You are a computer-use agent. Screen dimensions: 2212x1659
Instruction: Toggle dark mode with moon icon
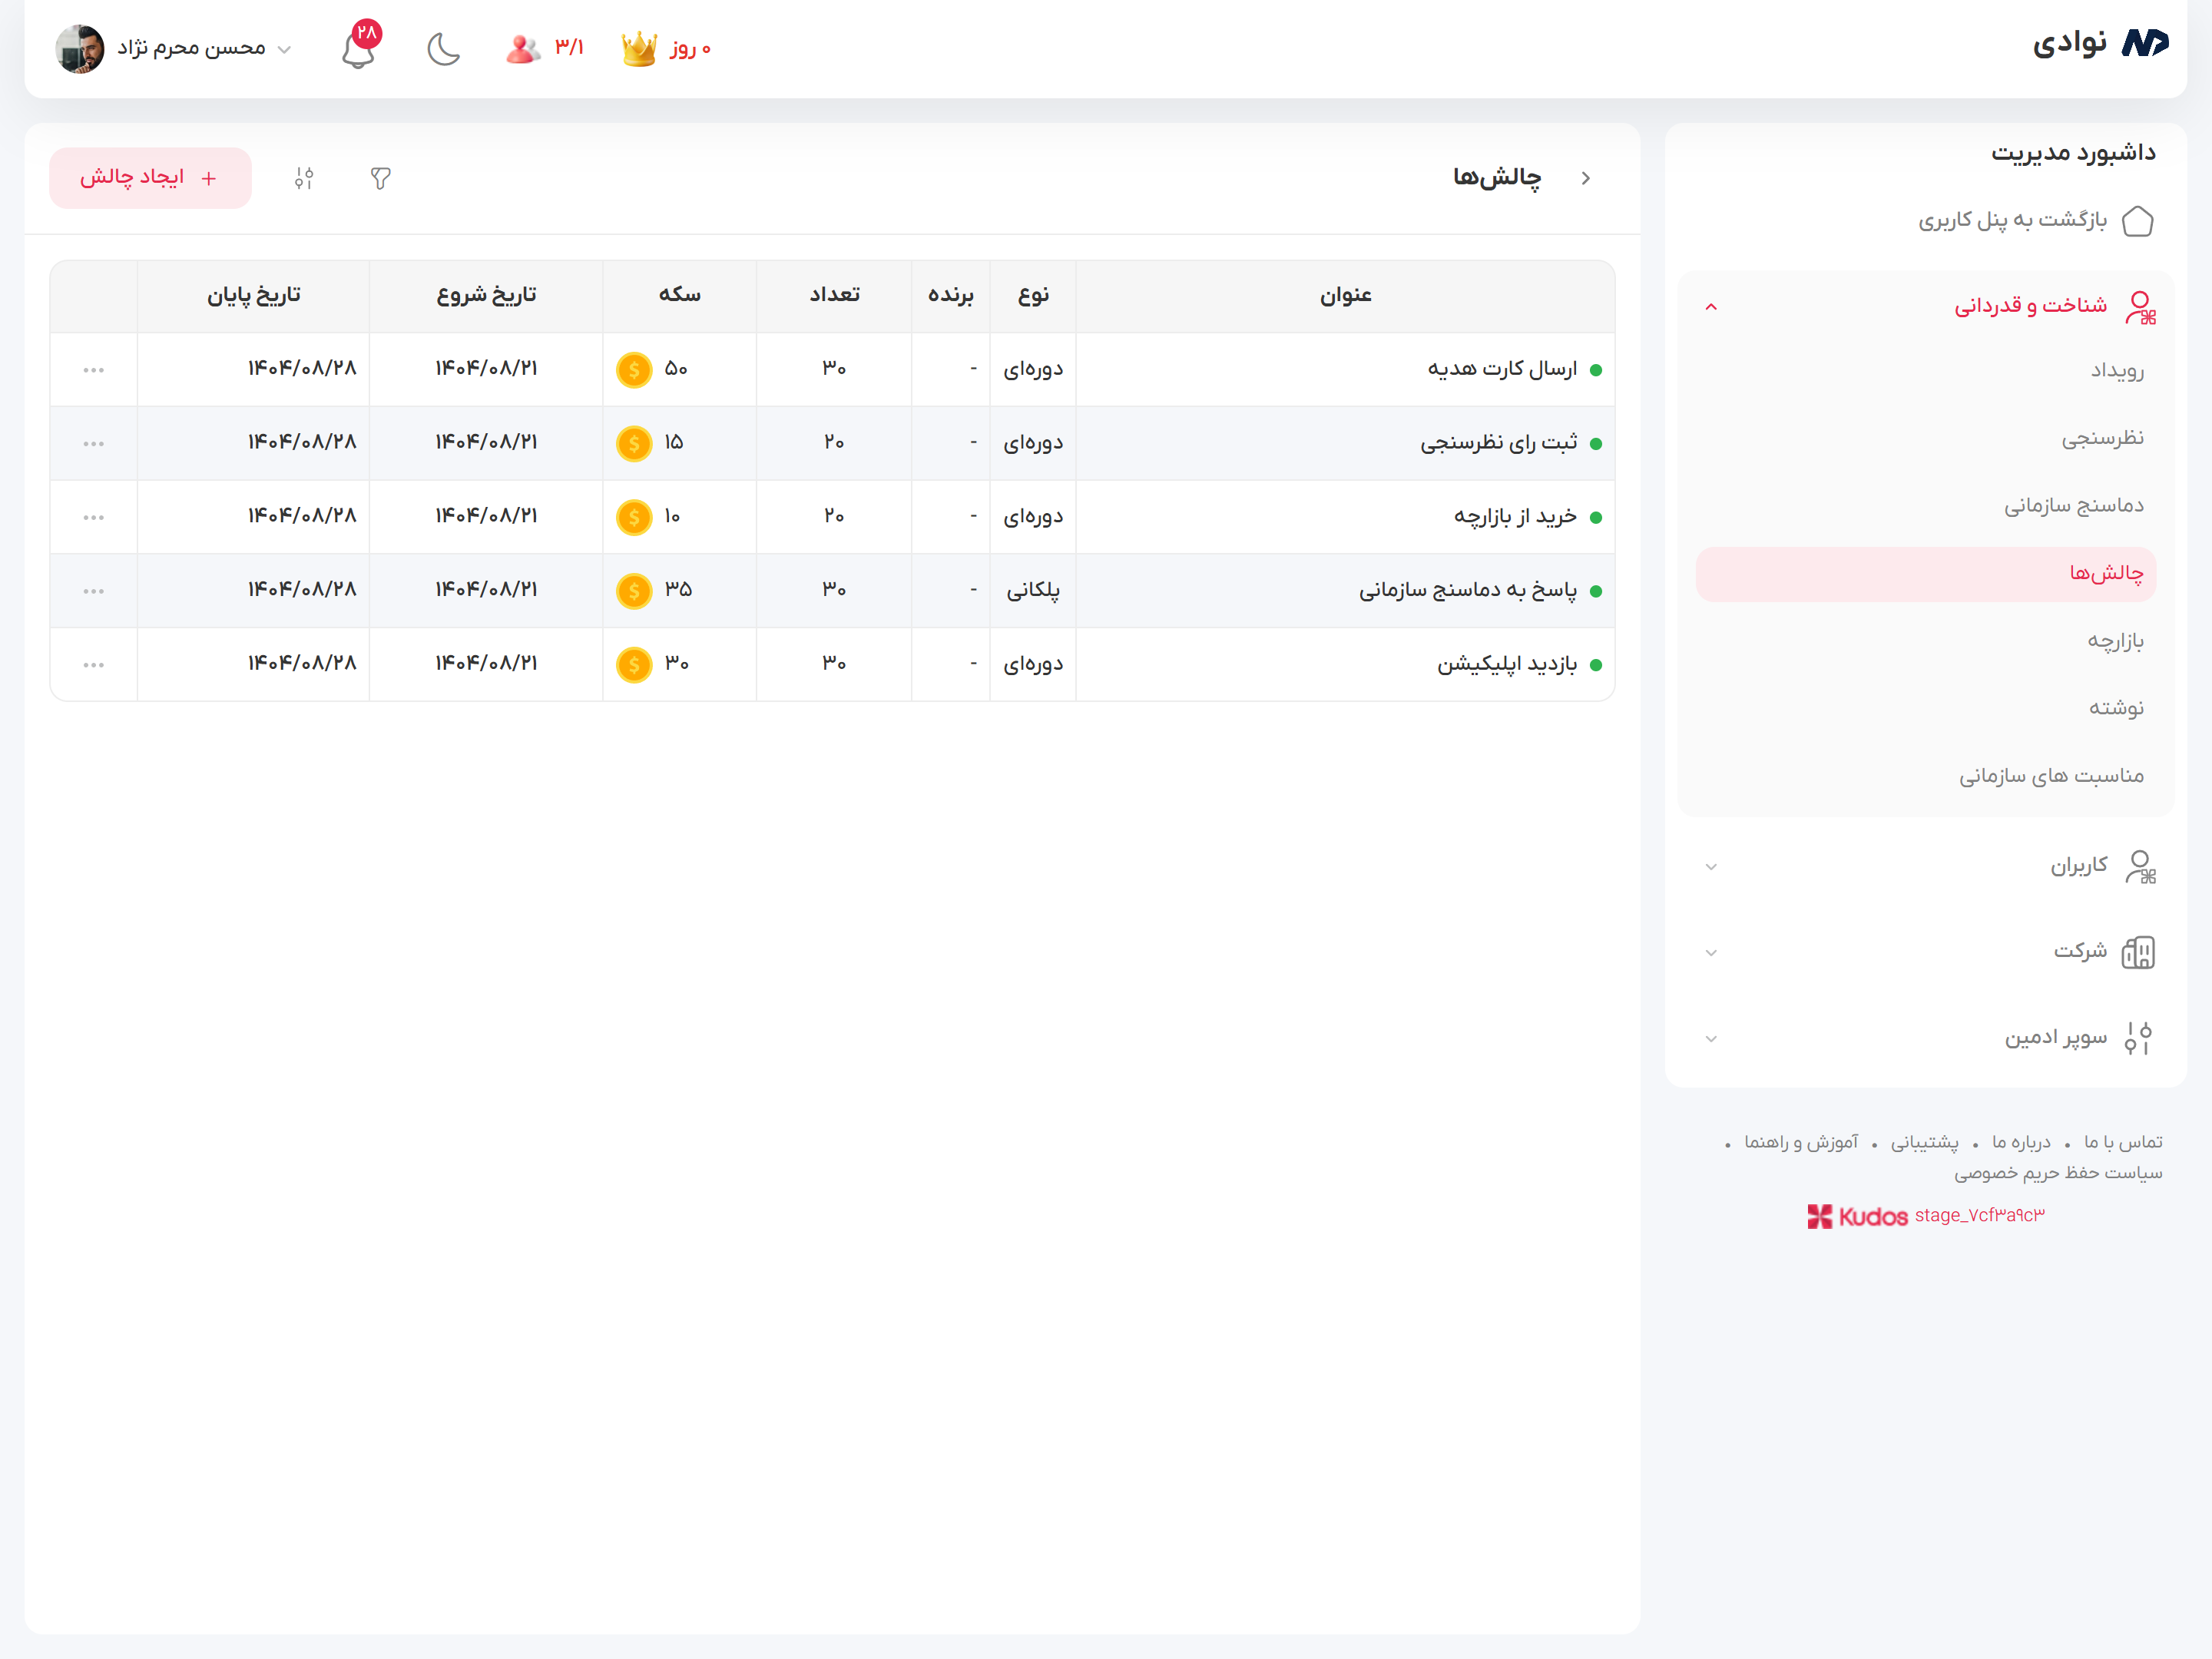click(x=443, y=49)
